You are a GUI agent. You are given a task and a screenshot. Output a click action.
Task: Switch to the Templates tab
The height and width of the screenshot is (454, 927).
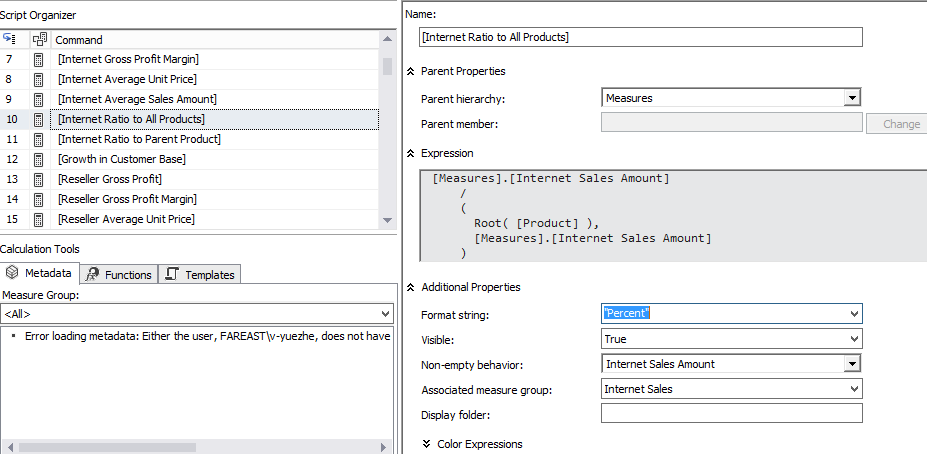tap(200, 274)
